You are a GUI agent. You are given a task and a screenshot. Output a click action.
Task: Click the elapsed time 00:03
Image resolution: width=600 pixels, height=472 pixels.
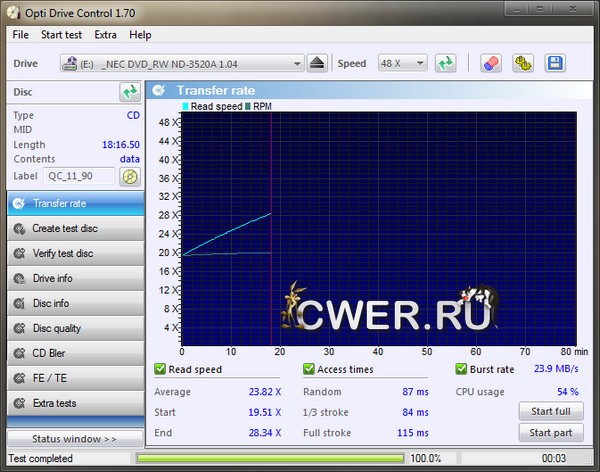tap(554, 458)
